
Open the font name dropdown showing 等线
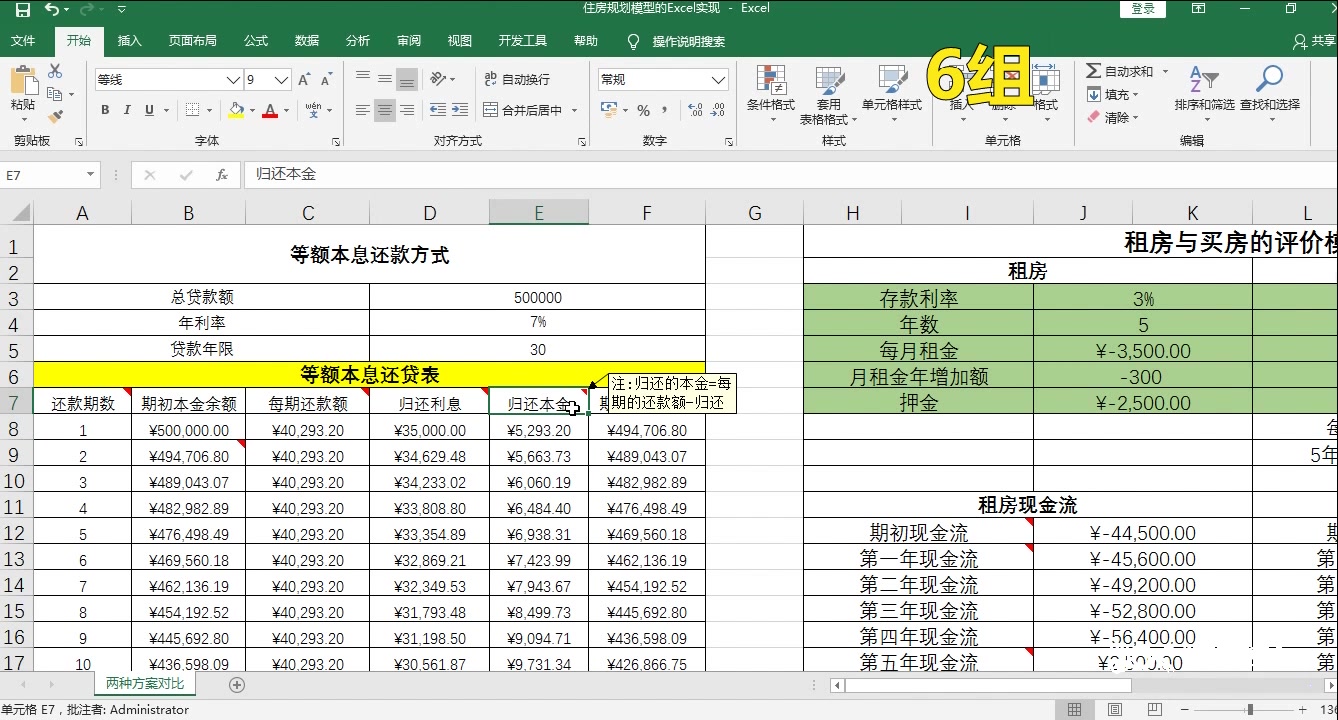(233, 80)
